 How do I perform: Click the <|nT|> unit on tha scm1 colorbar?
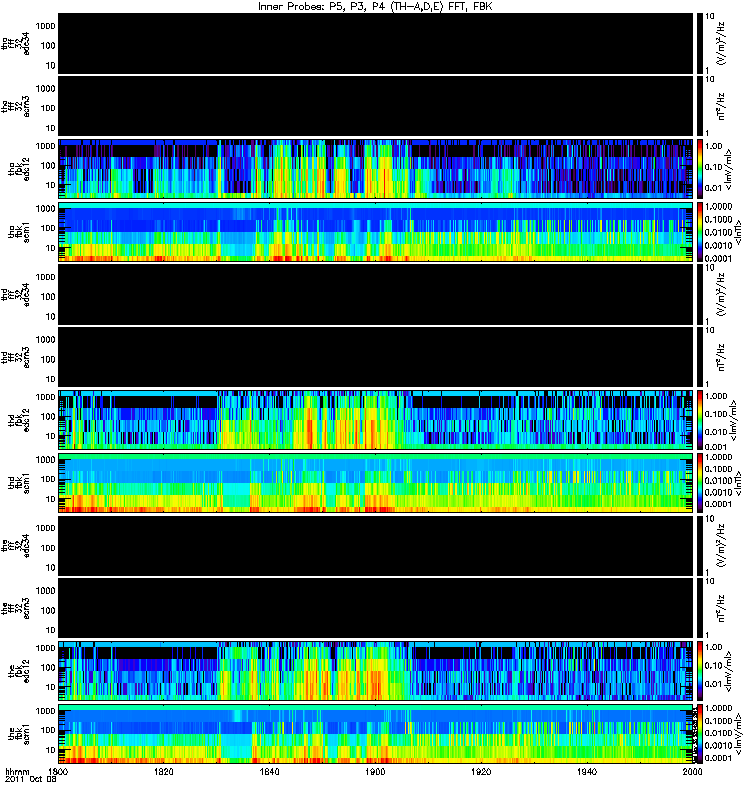(738, 232)
